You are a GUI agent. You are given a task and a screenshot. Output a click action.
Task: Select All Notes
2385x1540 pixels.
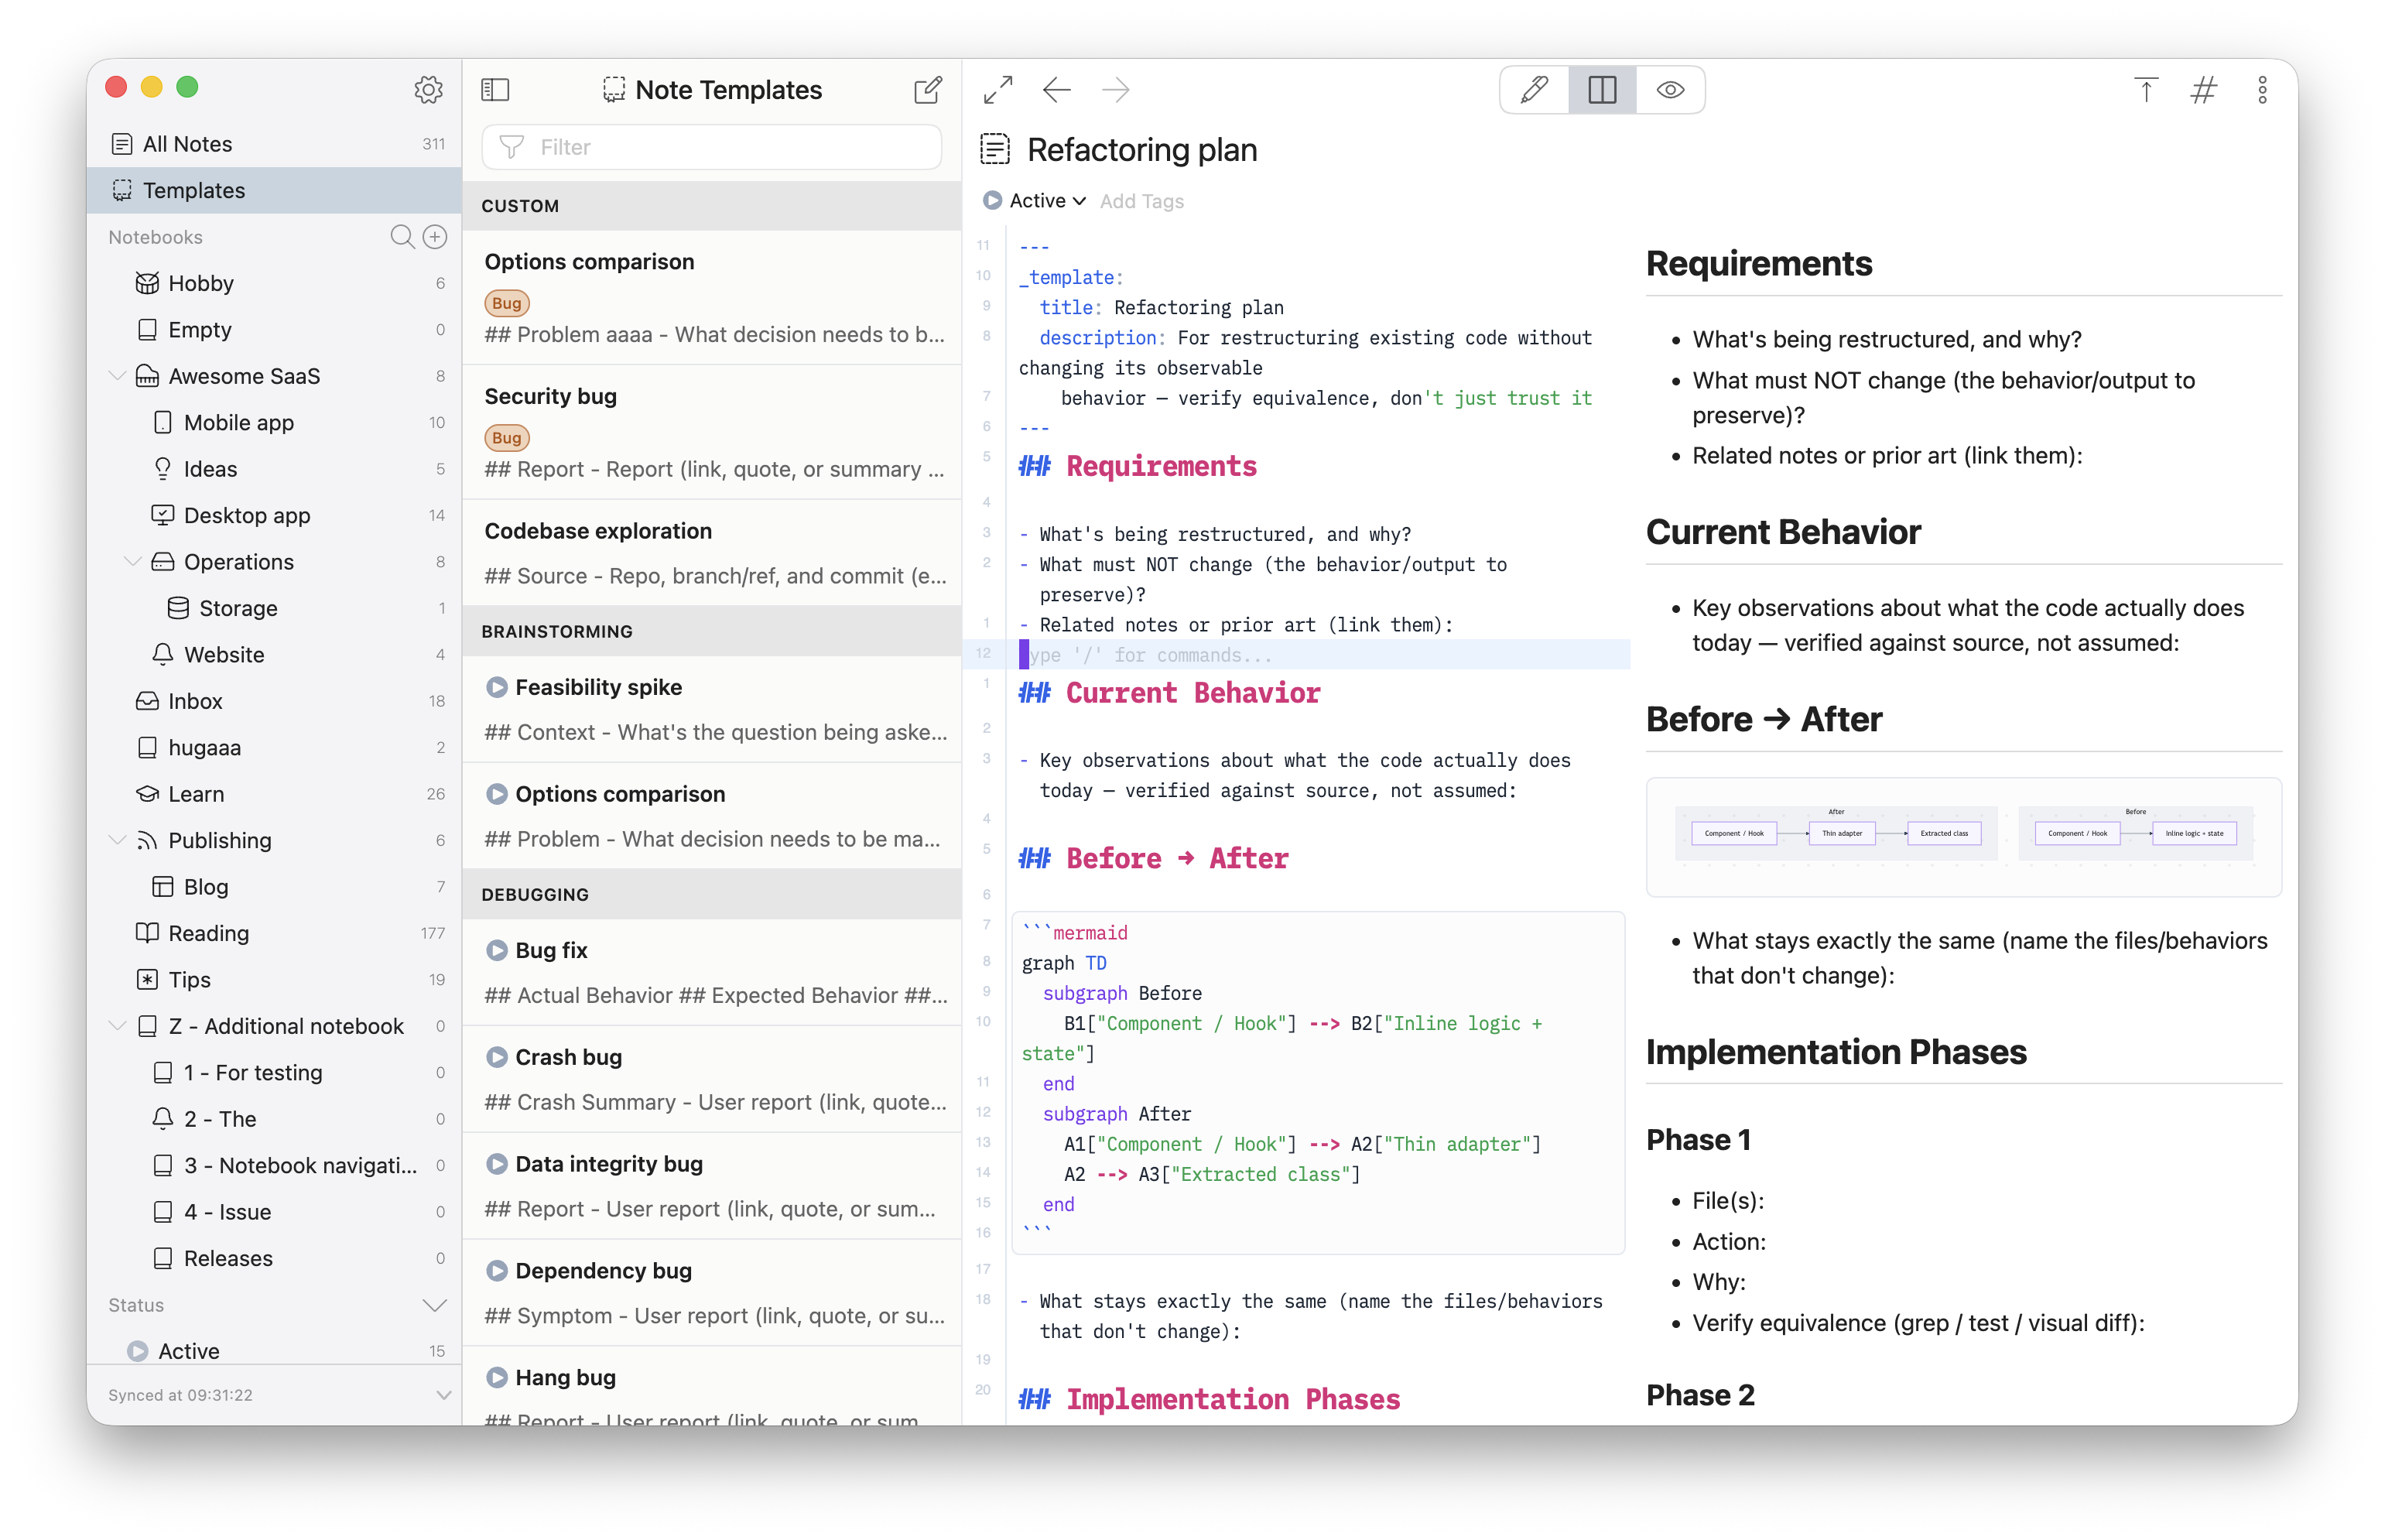point(274,144)
